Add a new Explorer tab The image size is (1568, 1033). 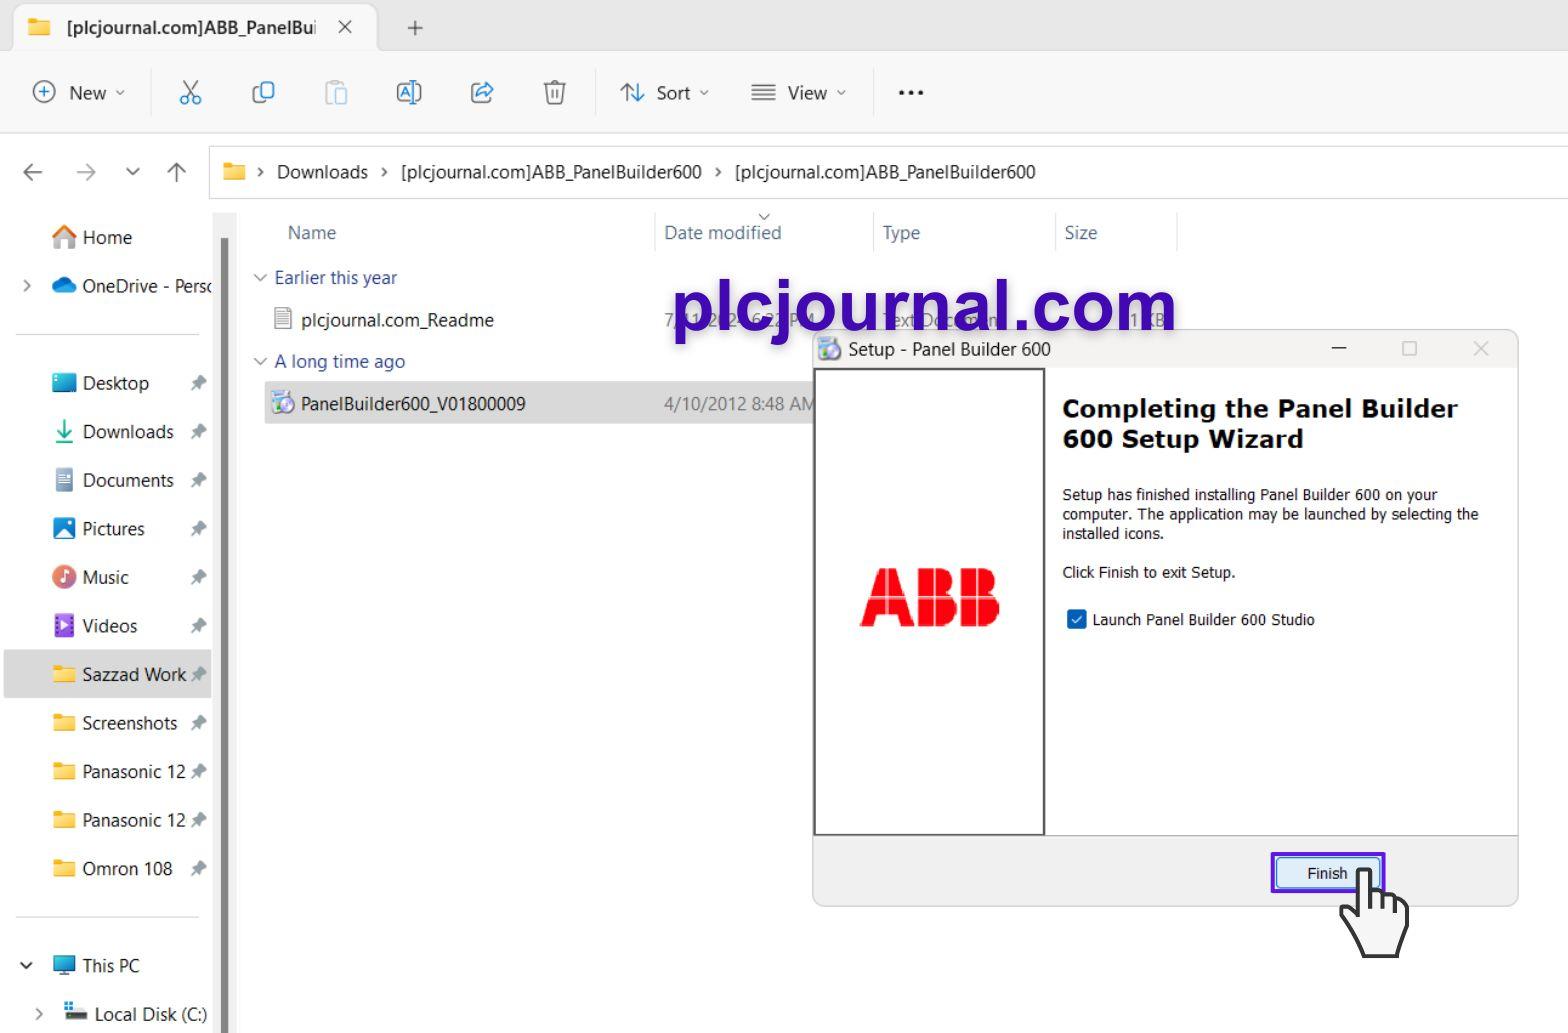415,28
